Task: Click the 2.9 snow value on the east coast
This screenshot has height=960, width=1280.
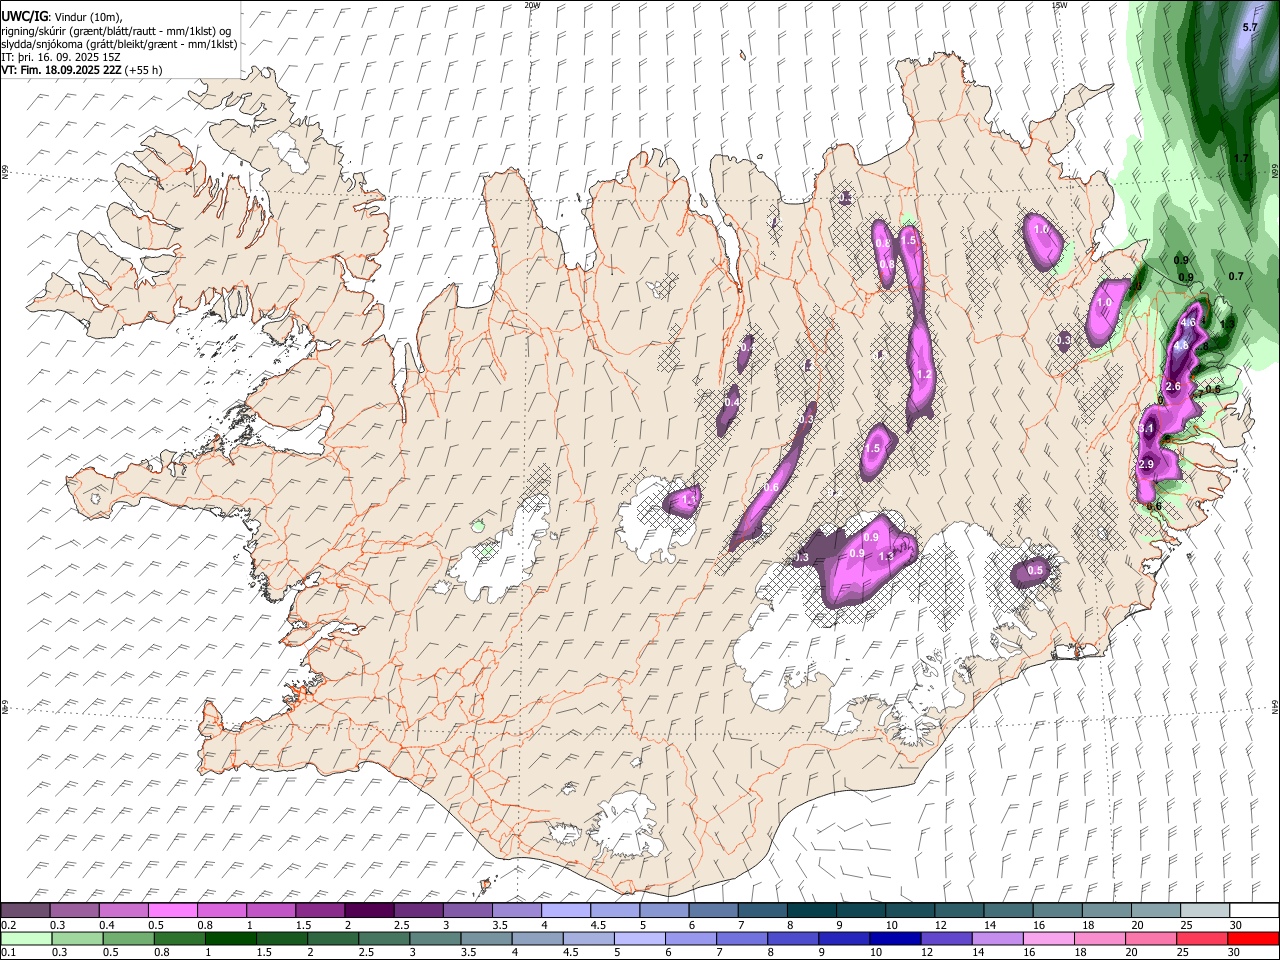Action: [x=1147, y=465]
